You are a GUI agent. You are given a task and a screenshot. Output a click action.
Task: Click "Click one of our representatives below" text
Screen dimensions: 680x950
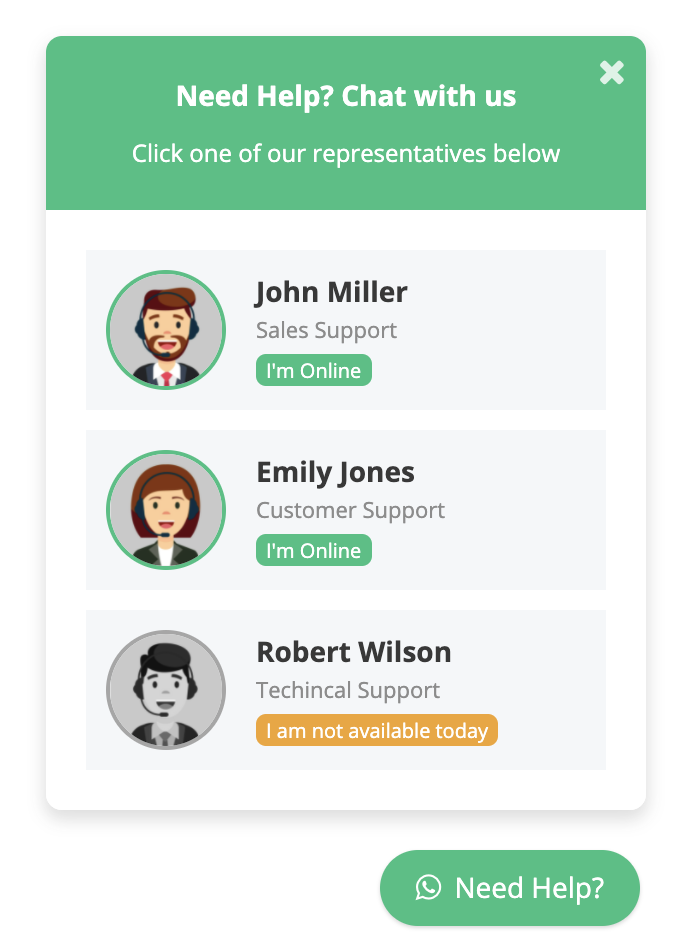pos(346,154)
